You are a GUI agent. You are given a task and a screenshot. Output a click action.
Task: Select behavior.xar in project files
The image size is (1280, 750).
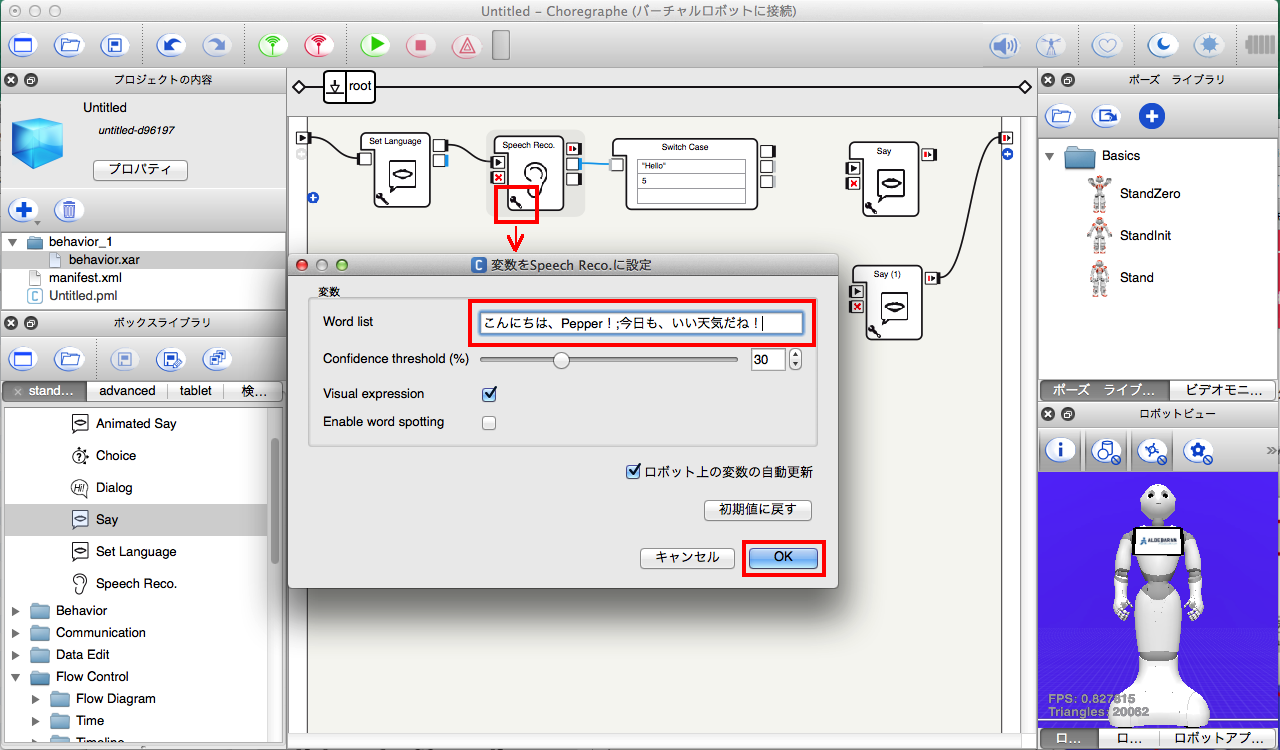click(x=104, y=260)
